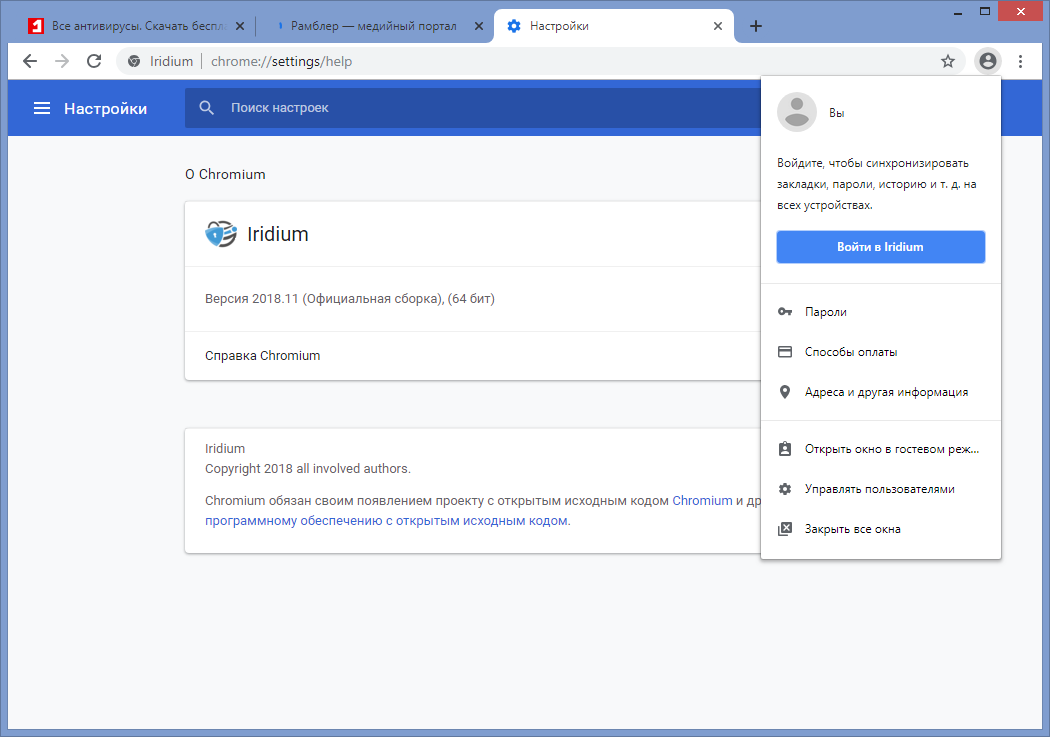Click the red favicon of antivirus tab
This screenshot has height=737, width=1050.
tap(35, 26)
